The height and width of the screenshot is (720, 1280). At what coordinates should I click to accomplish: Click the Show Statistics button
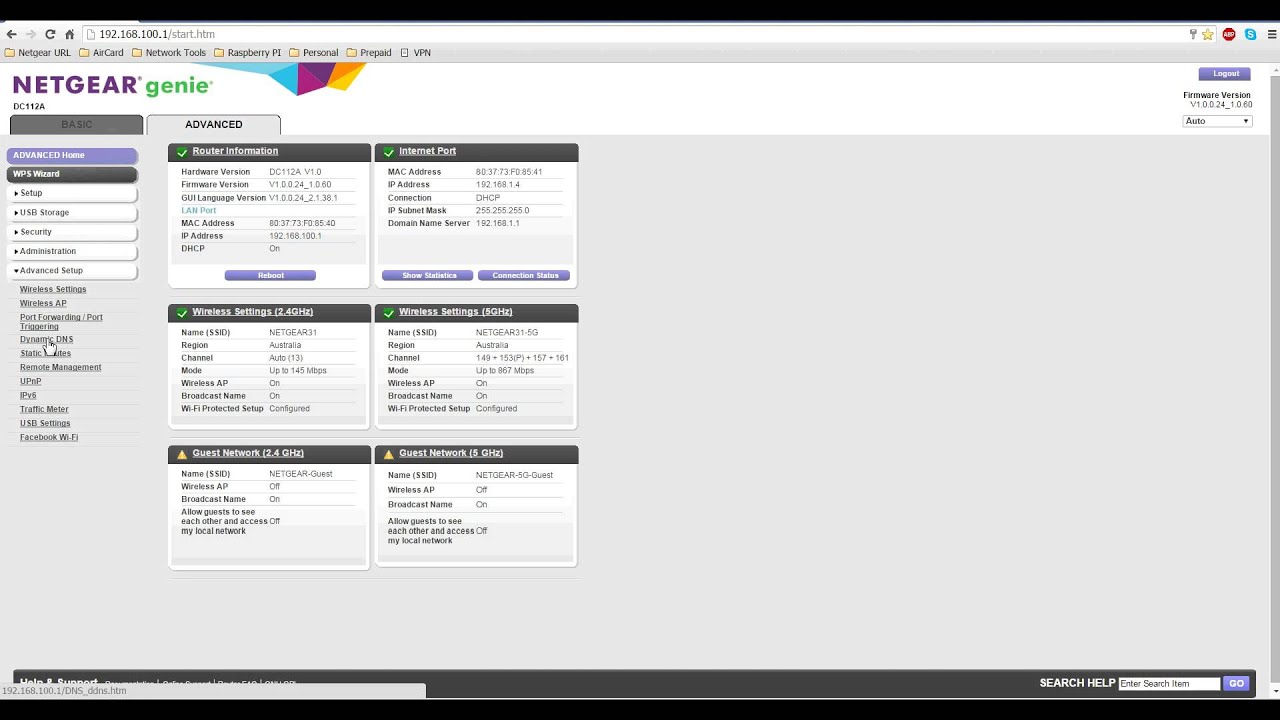click(429, 276)
